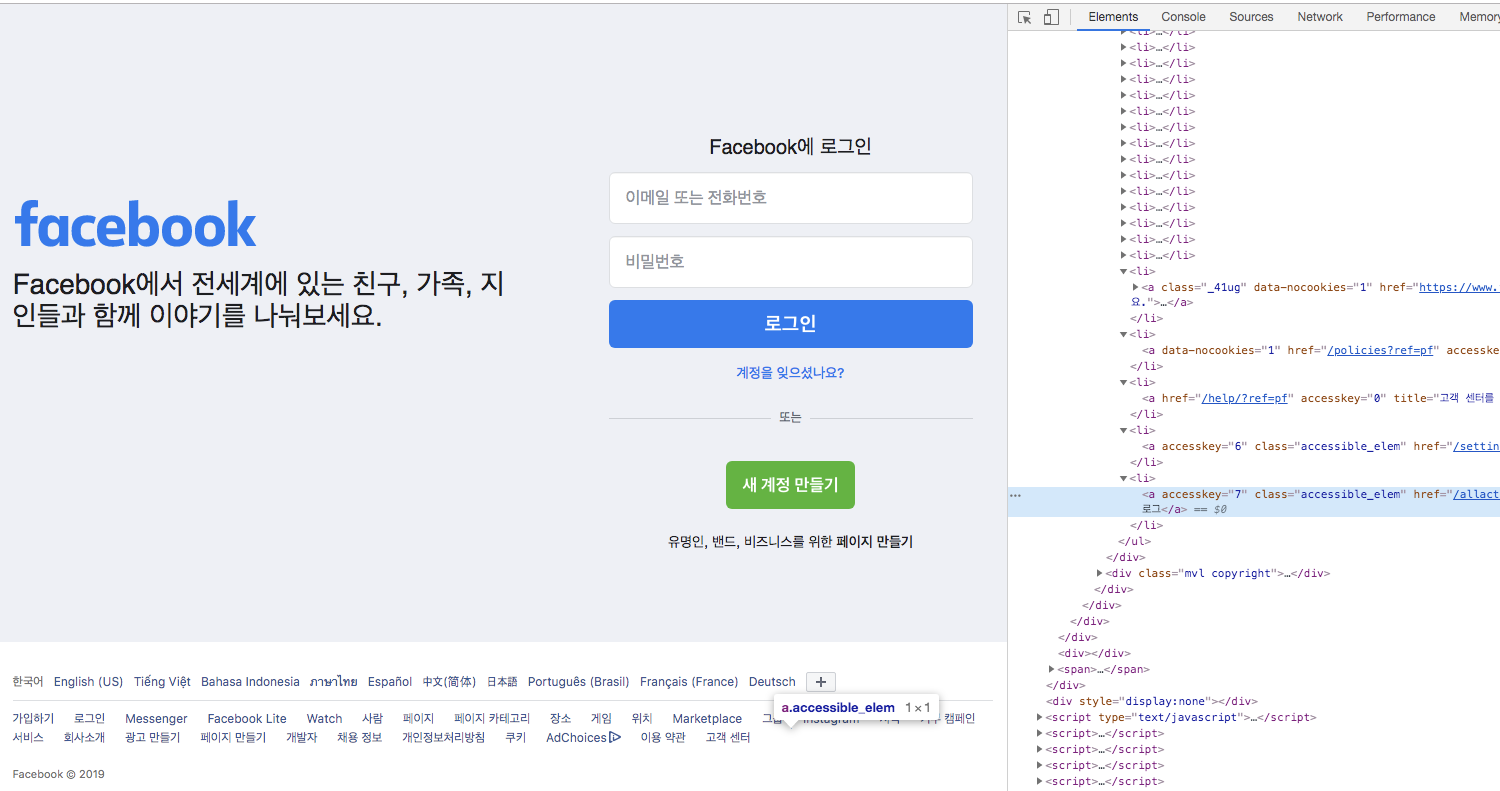Click the AdChoices arrow icon
1500x791 pixels.
[614, 737]
